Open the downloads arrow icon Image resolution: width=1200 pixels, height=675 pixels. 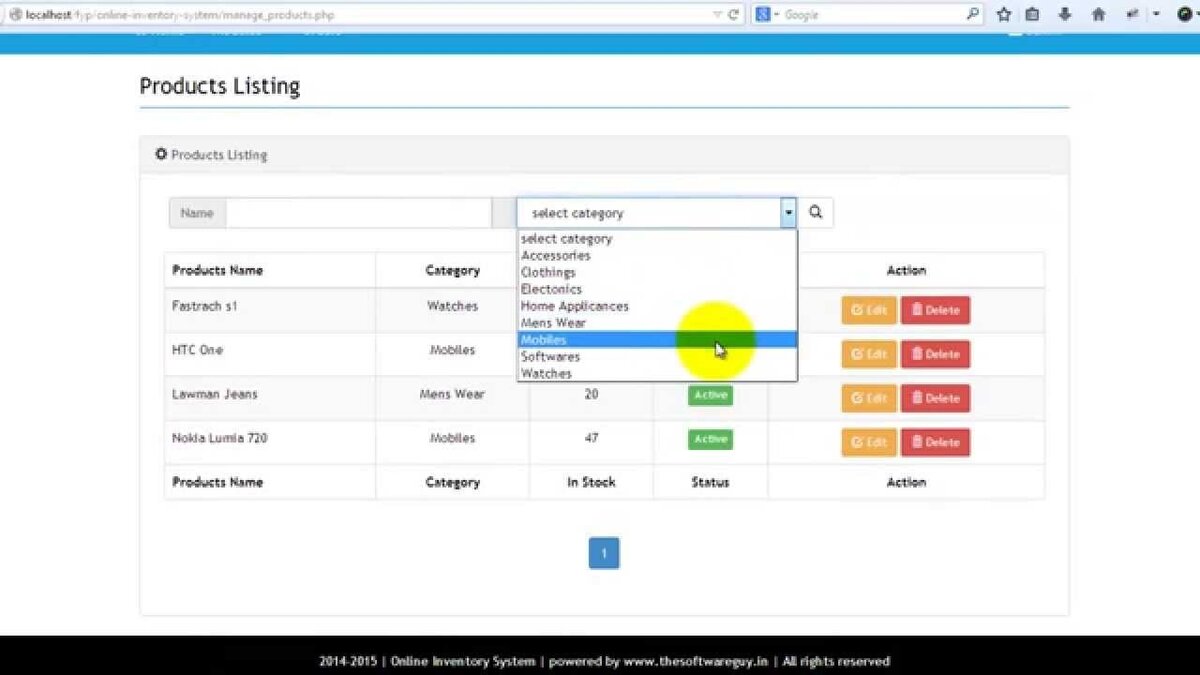coord(1066,15)
